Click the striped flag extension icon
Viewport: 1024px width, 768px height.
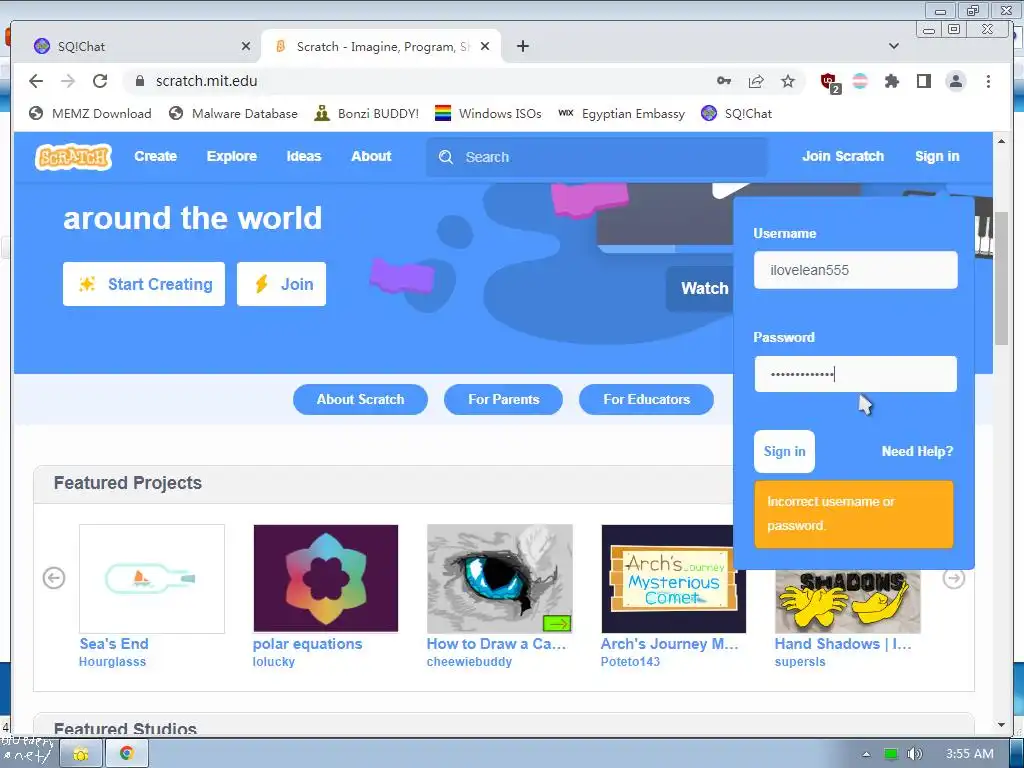(x=860, y=81)
